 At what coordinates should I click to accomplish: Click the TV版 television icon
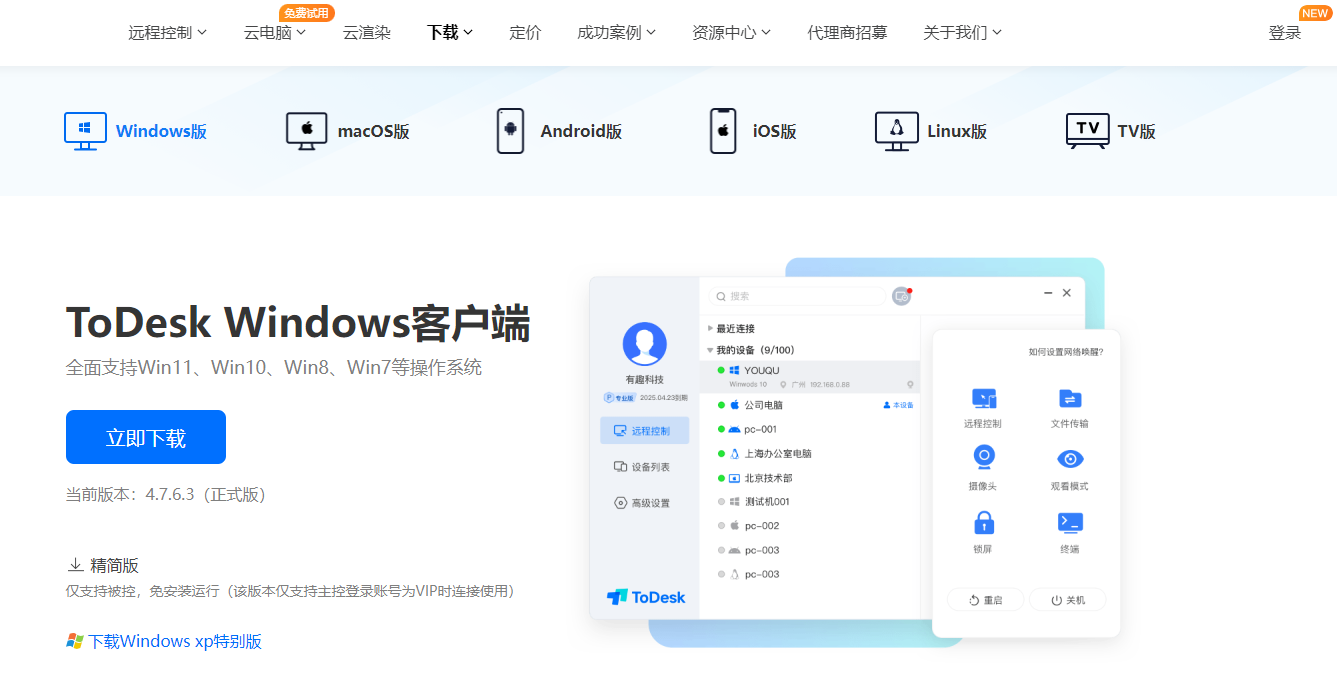point(1087,131)
